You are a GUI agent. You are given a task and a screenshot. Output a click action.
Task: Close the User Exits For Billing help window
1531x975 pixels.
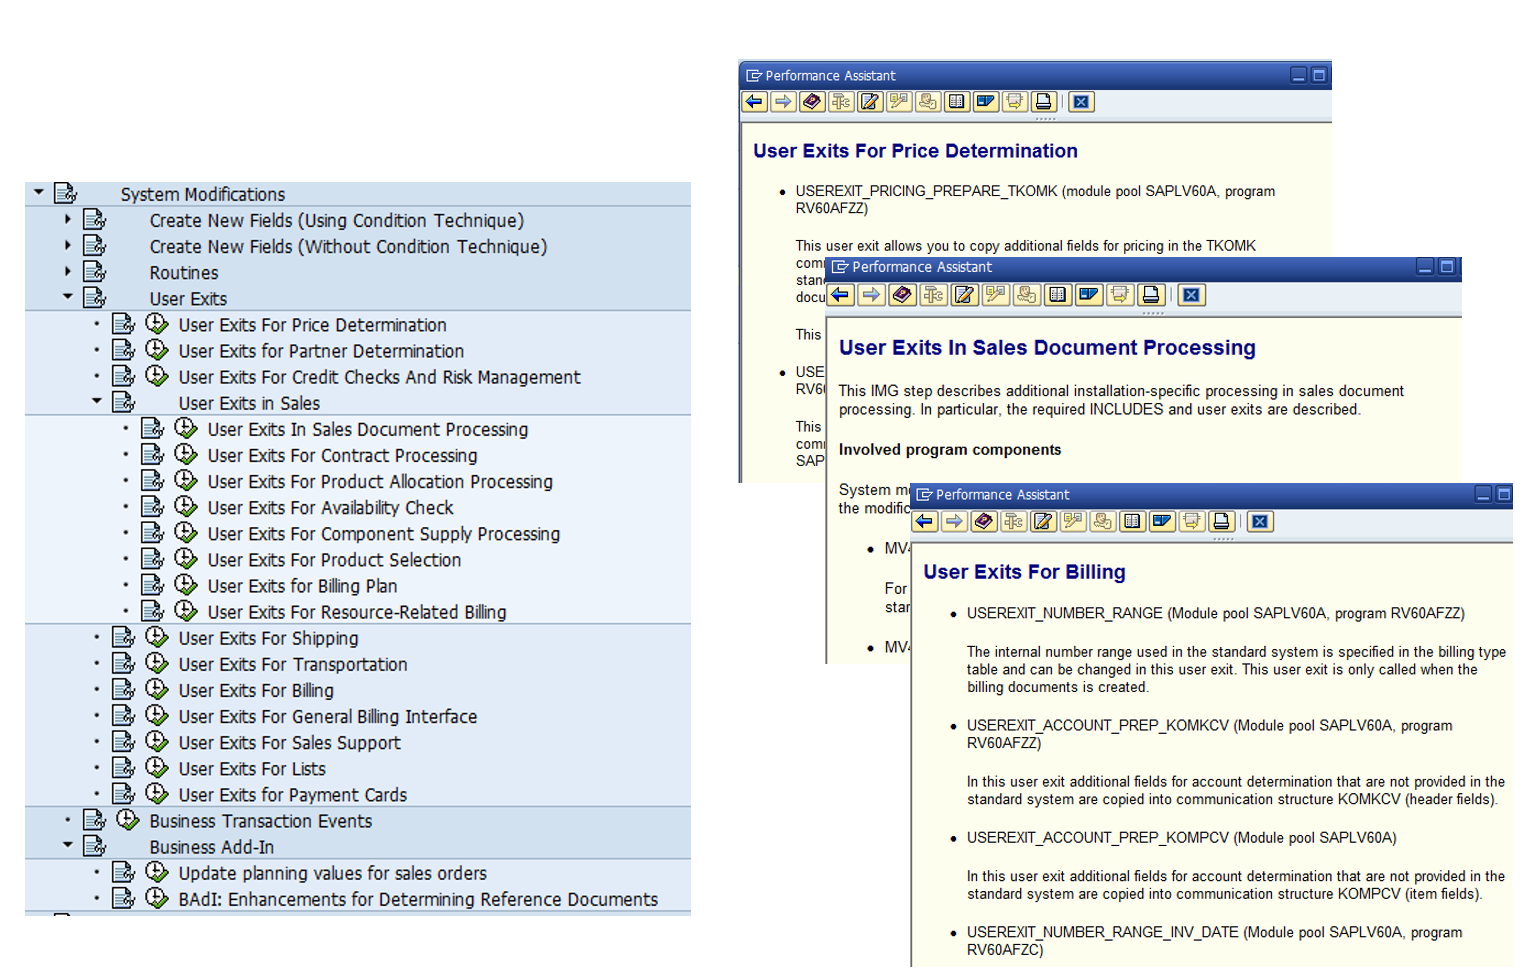coord(1260,522)
